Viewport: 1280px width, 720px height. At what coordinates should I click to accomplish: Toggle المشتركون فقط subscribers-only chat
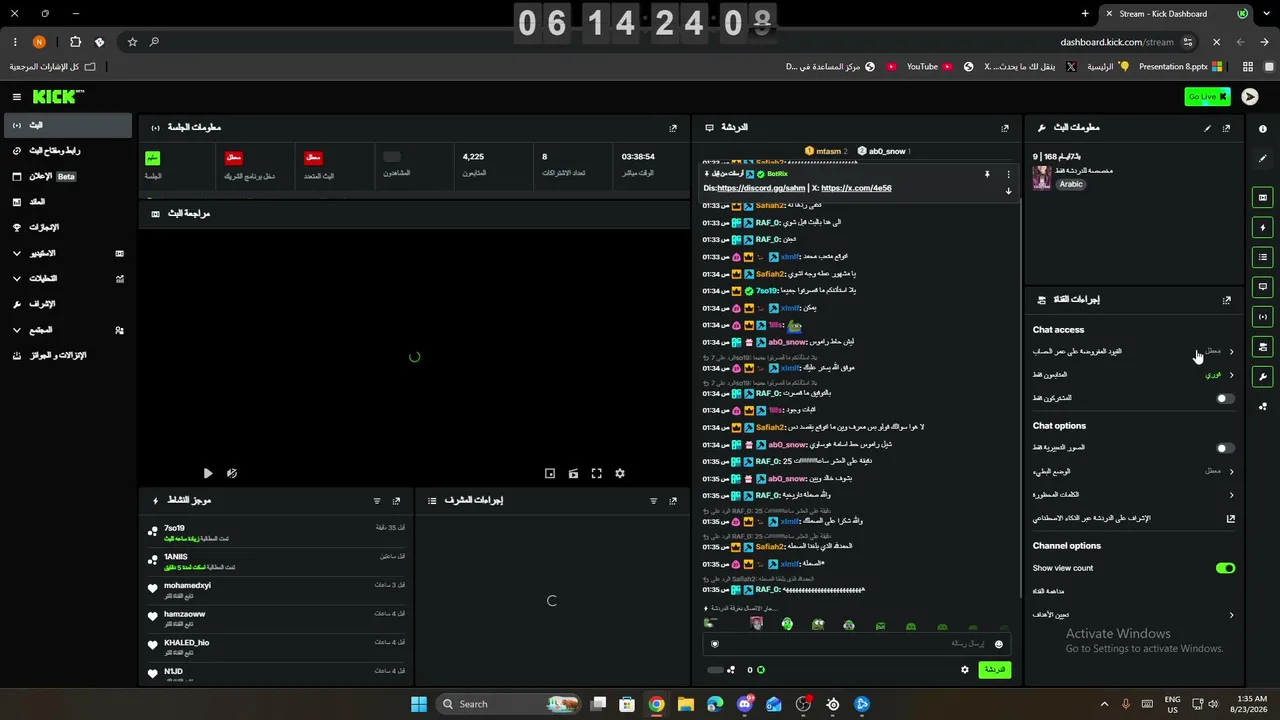click(x=1225, y=399)
